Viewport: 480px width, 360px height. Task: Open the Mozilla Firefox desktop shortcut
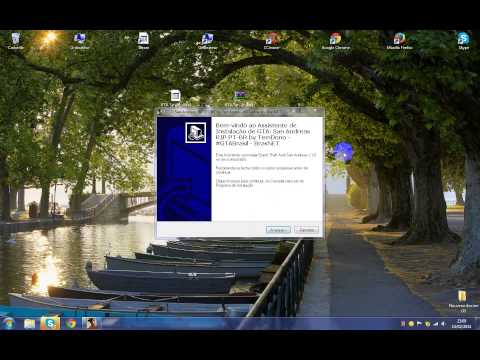399,41
